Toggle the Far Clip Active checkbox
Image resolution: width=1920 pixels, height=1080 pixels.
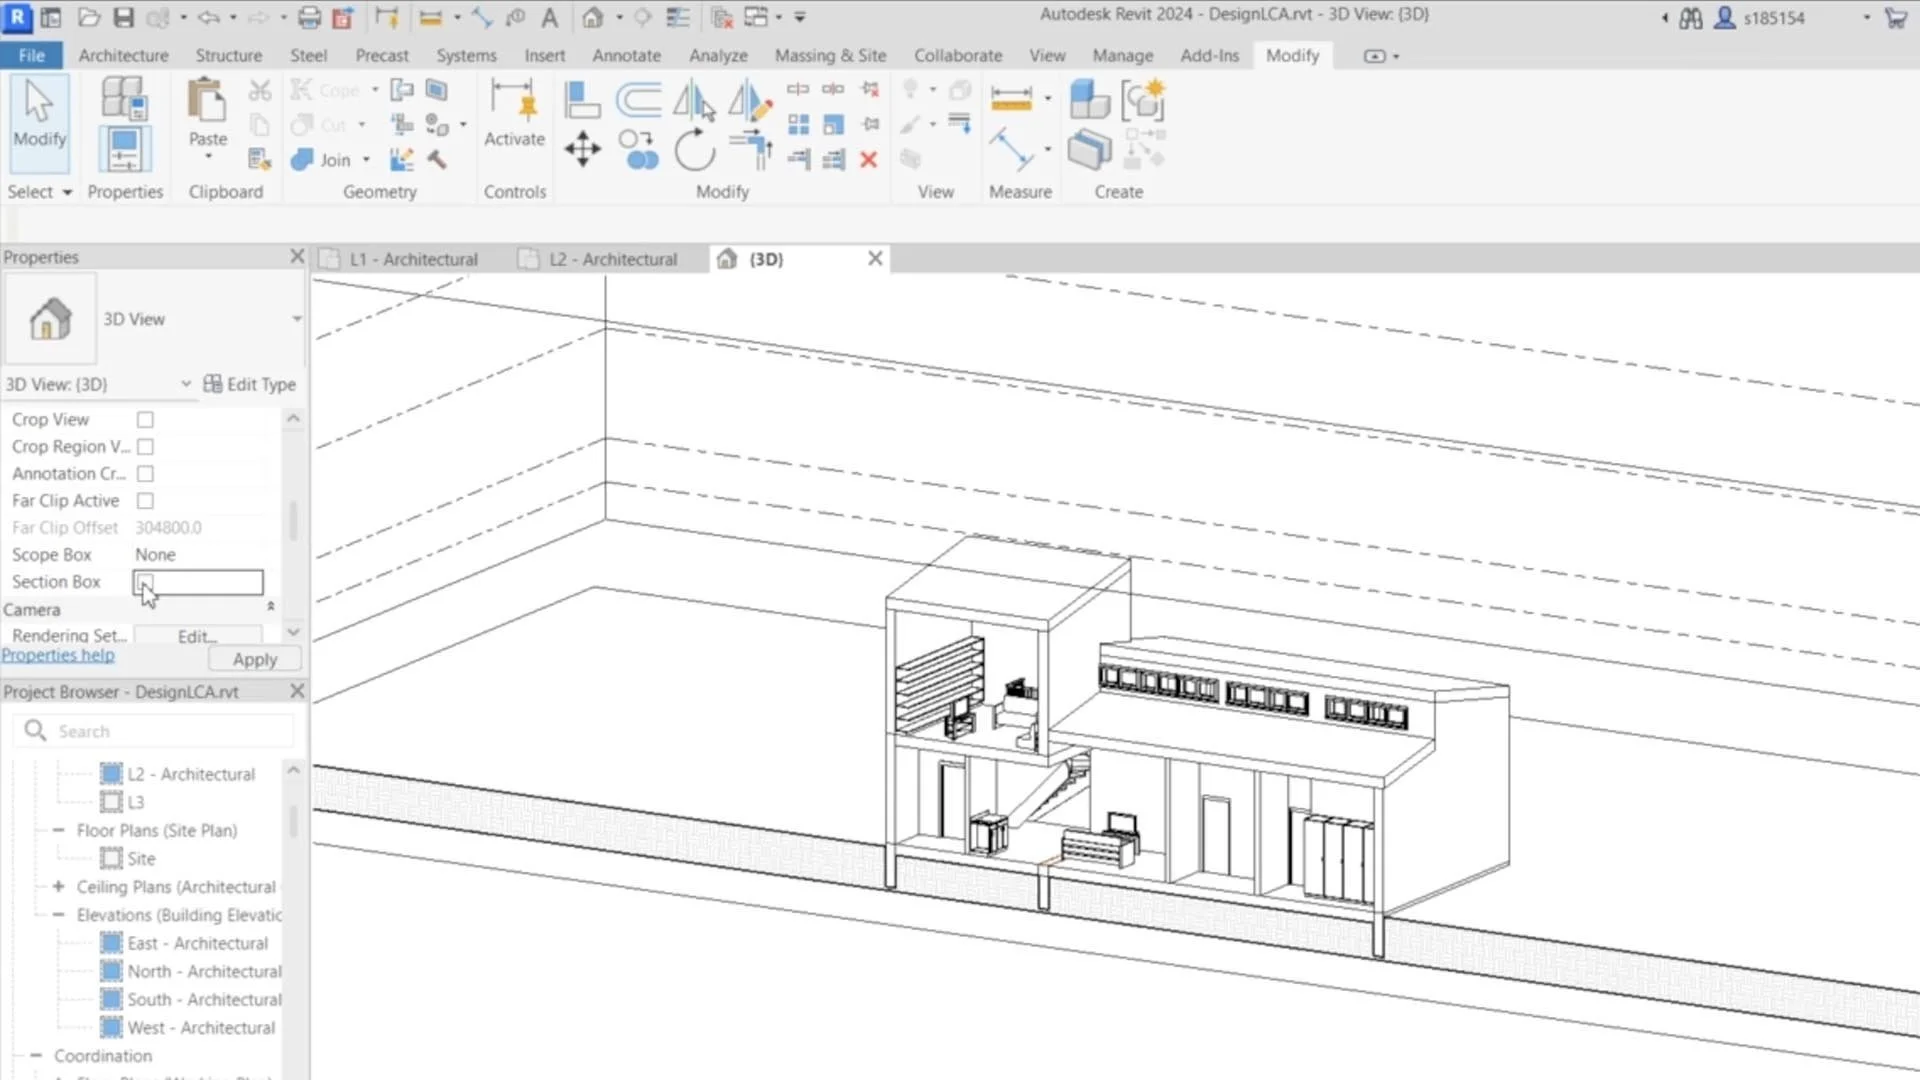point(145,501)
